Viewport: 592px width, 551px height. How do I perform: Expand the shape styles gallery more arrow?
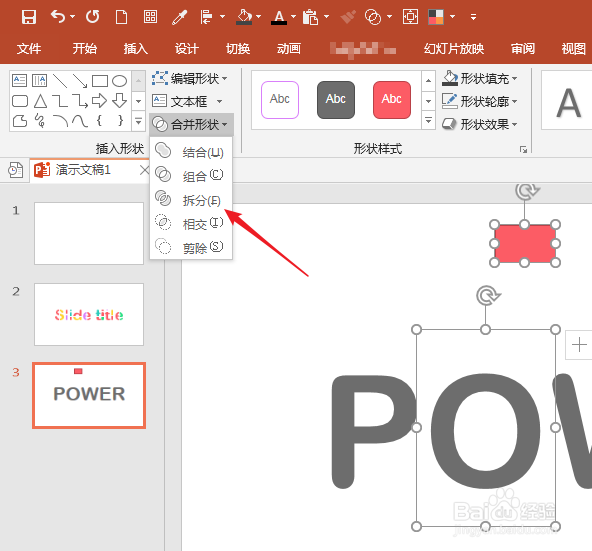pos(428,121)
